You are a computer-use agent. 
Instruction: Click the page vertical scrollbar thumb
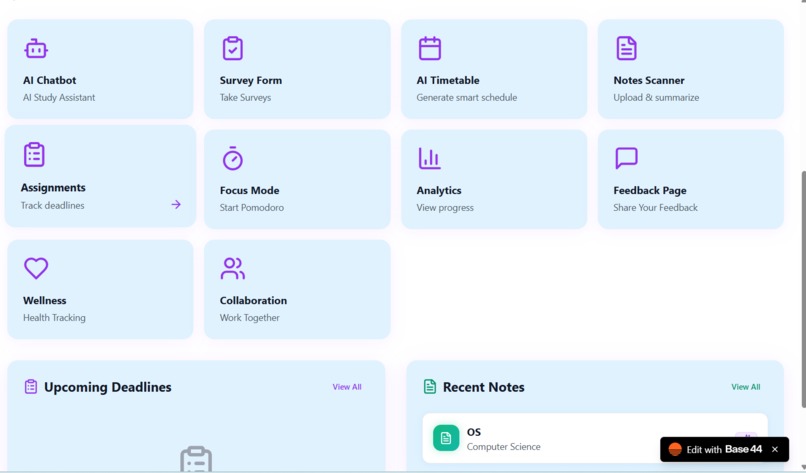(803, 289)
